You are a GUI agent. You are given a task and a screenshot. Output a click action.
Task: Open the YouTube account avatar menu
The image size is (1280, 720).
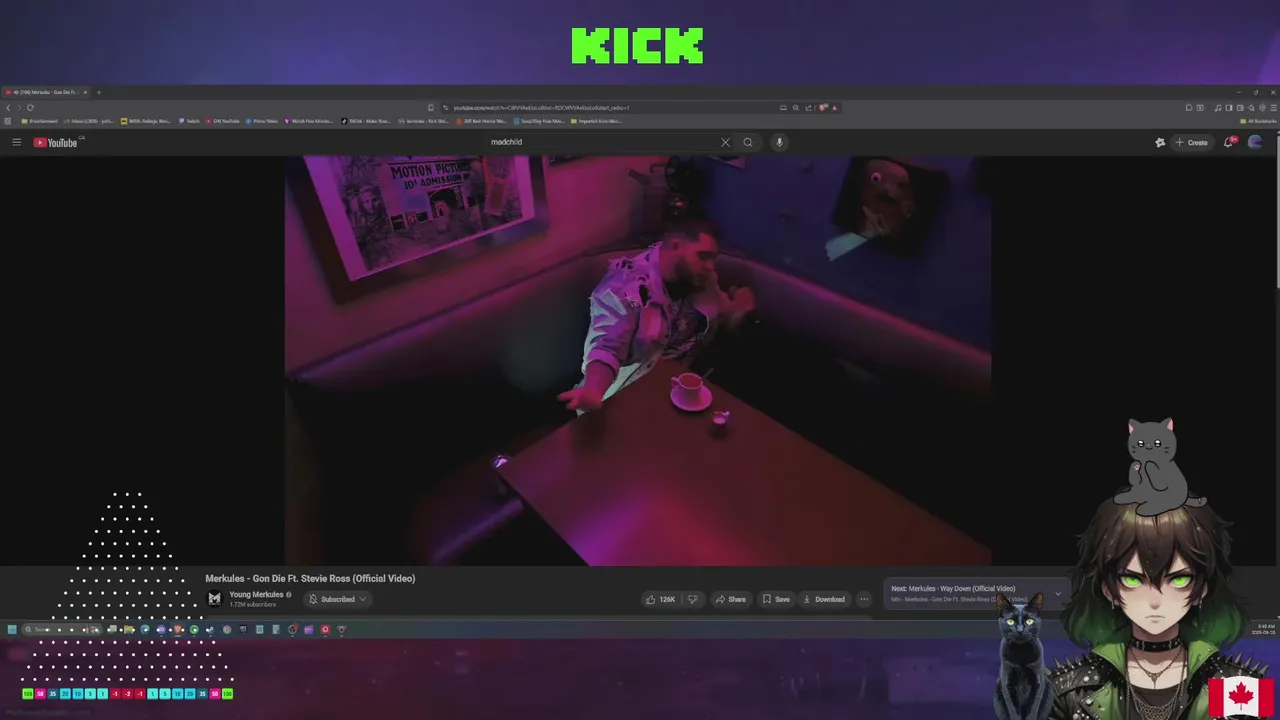tap(1255, 142)
